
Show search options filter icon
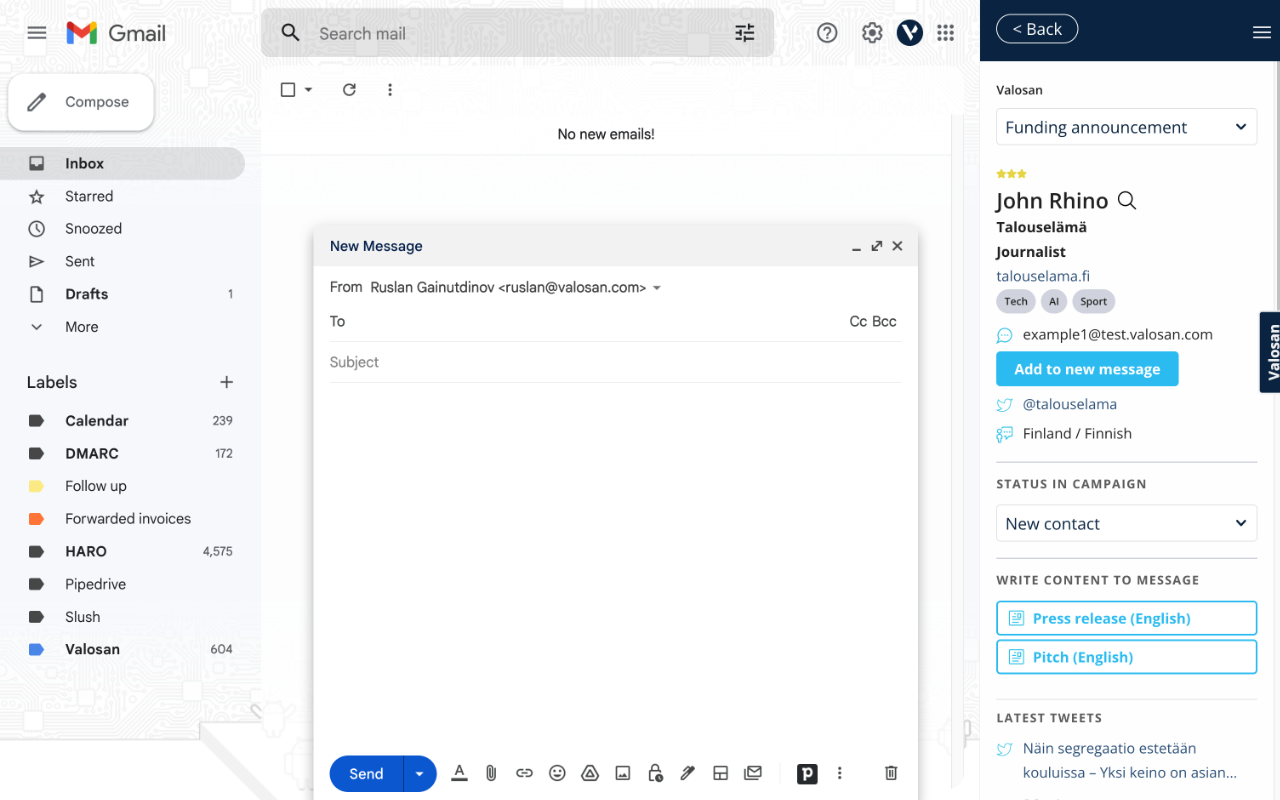tap(745, 33)
